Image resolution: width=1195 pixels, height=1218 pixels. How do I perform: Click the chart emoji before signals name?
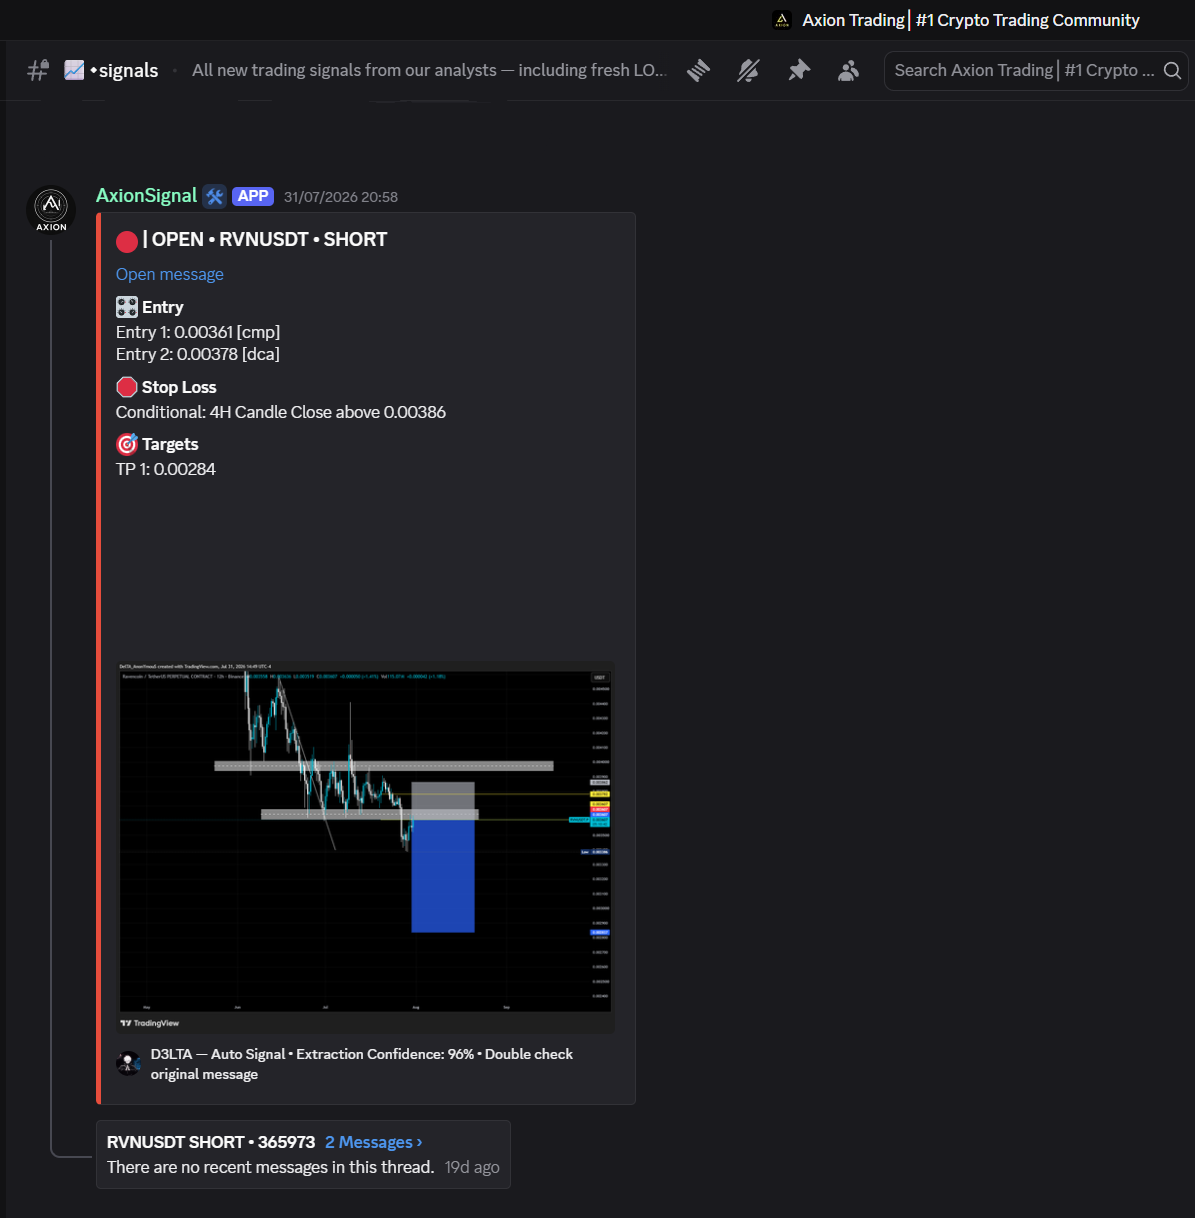point(74,70)
